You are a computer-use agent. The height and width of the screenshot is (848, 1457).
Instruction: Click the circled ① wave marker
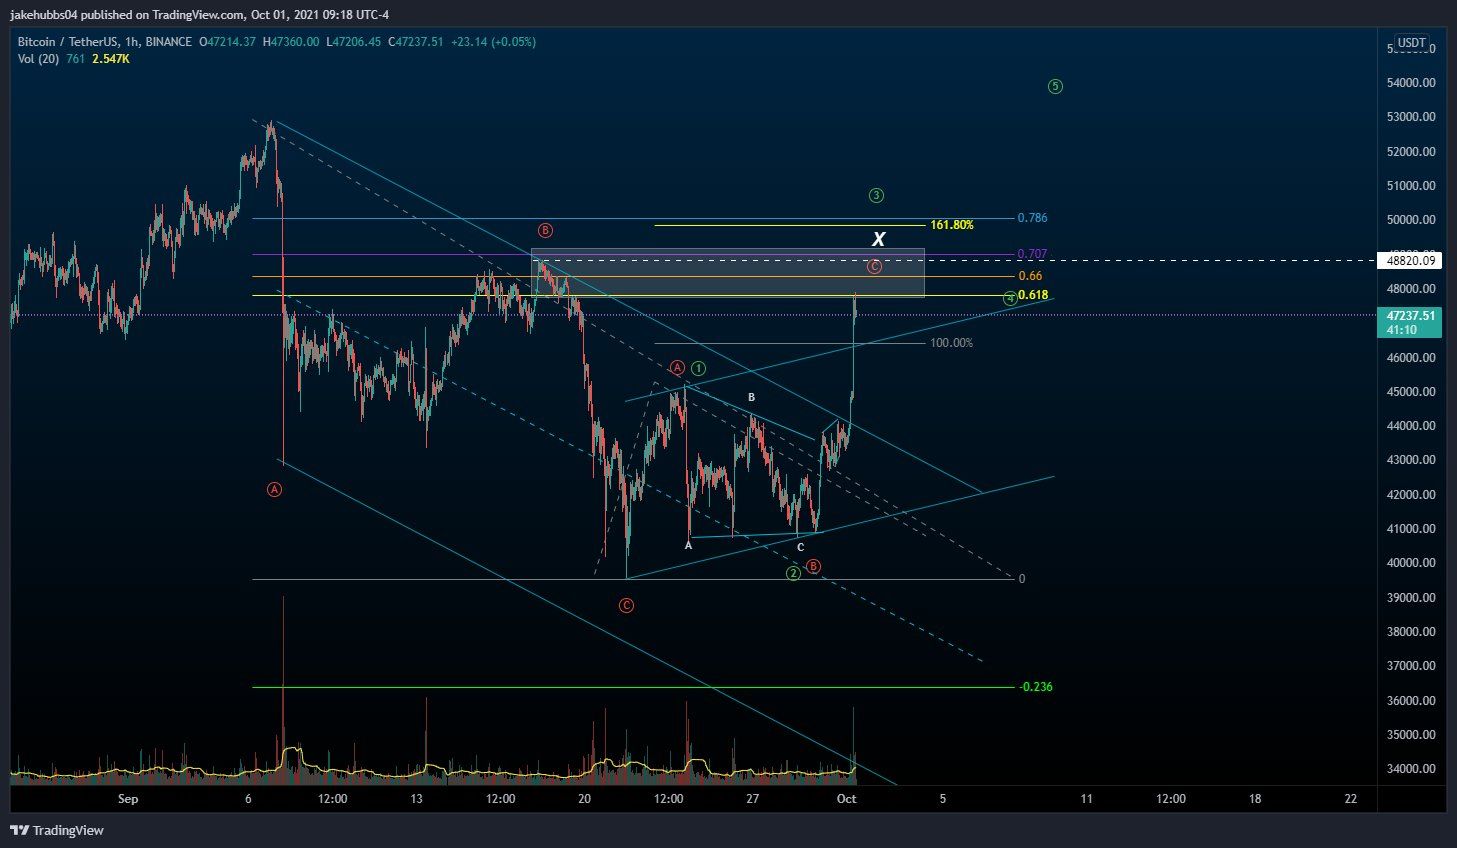click(698, 368)
